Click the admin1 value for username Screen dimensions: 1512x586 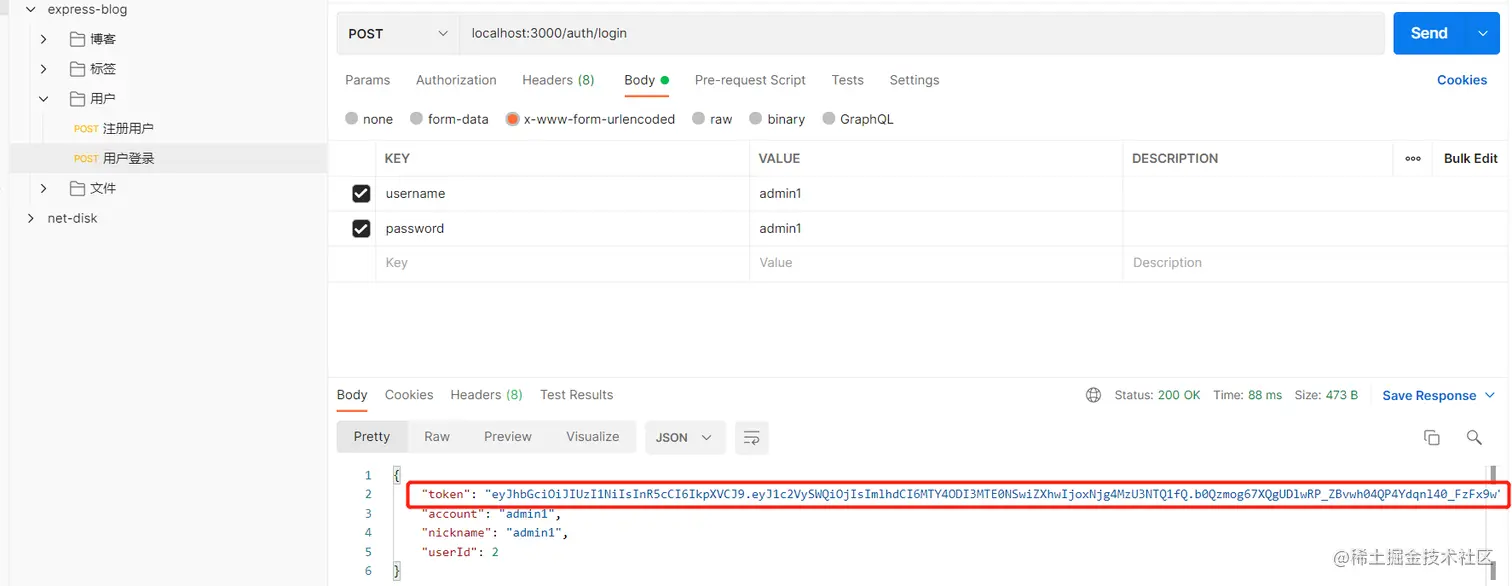click(x=936, y=194)
